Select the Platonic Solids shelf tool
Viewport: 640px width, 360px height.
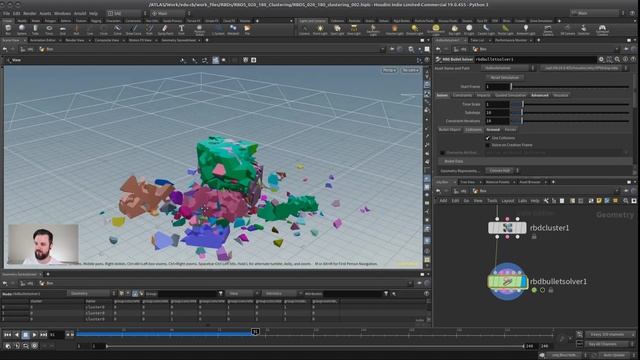click(200, 29)
